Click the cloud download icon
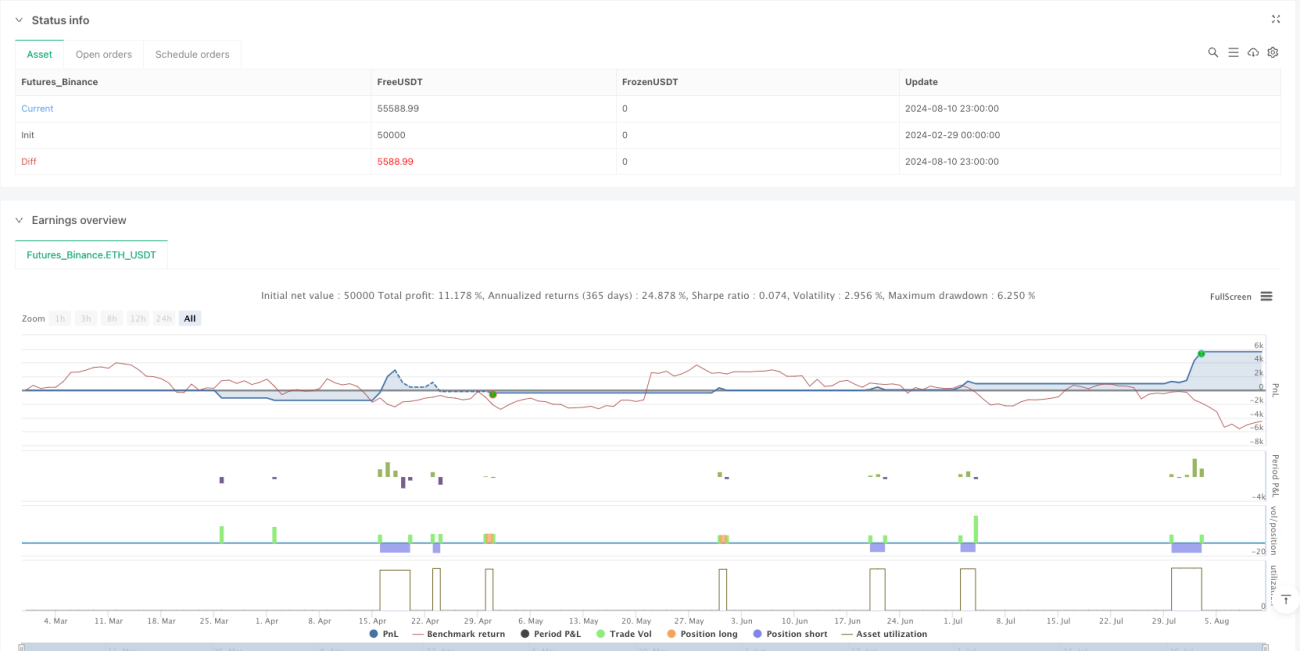The width and height of the screenshot is (1300, 651). click(1253, 52)
